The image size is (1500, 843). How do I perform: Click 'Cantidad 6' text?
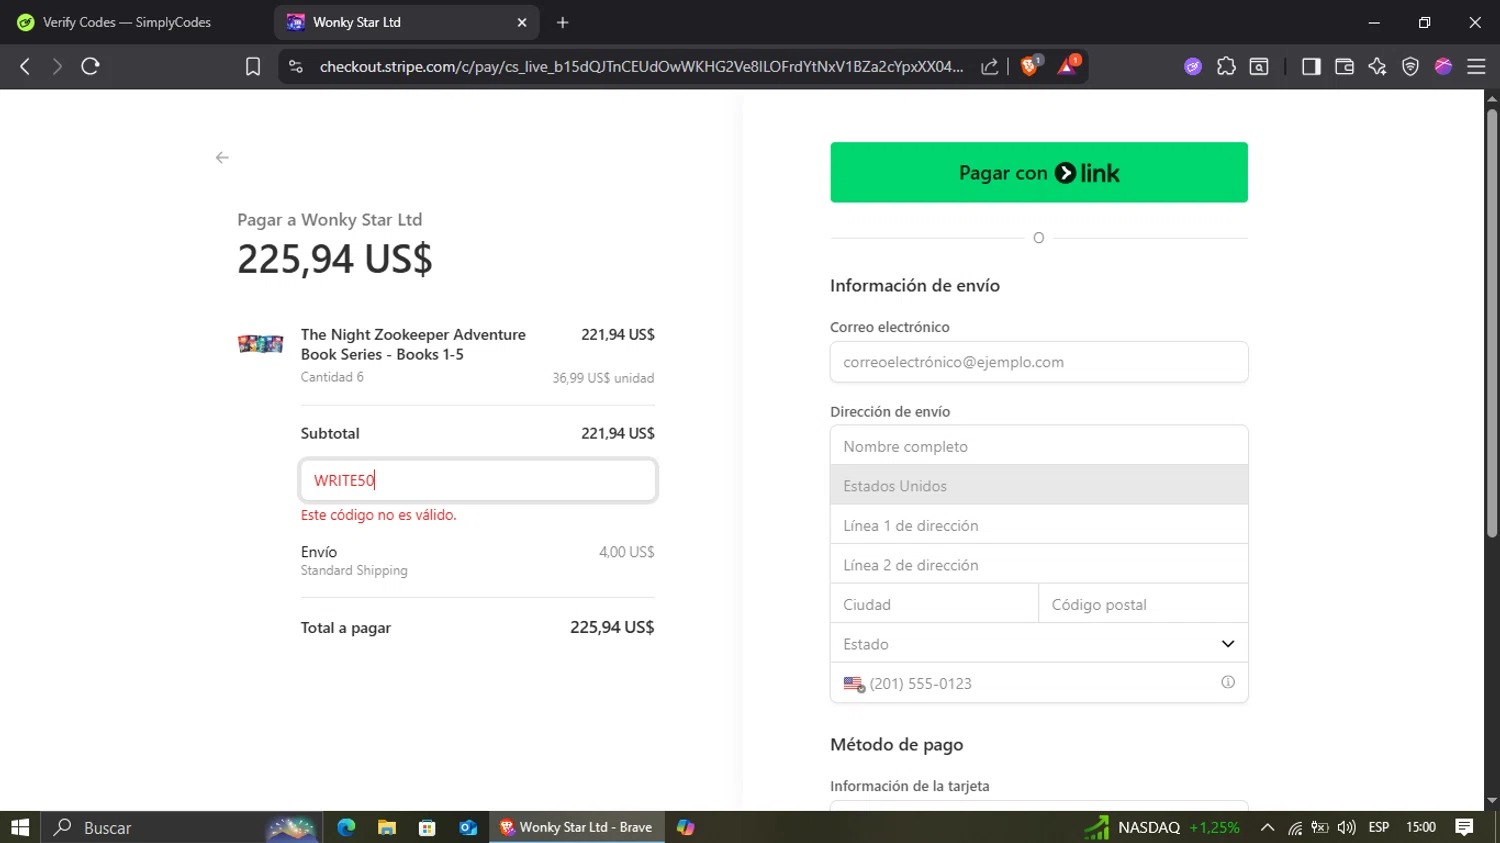point(332,377)
